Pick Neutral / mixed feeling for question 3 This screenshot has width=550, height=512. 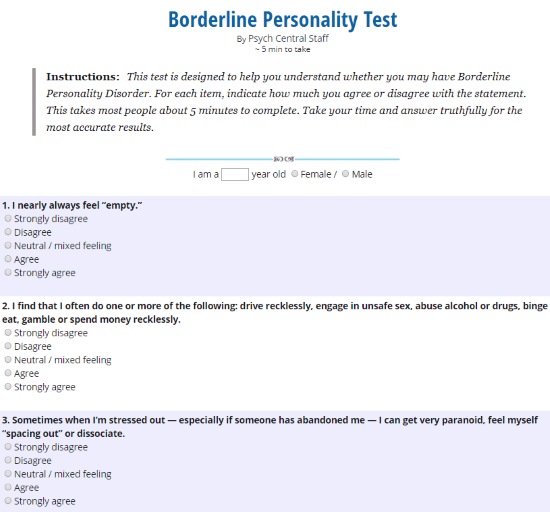point(8,474)
